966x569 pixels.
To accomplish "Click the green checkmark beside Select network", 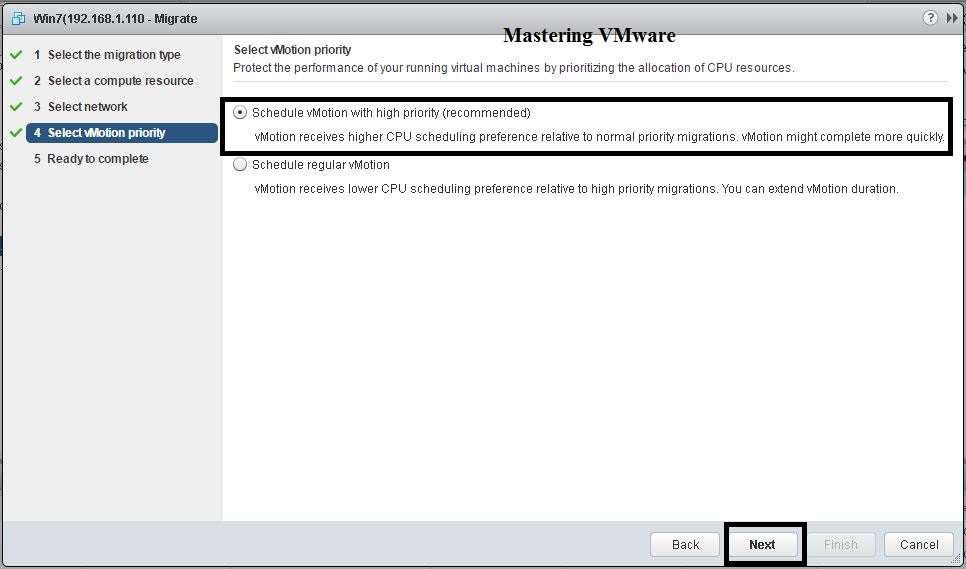I will pyautogui.click(x=16, y=107).
